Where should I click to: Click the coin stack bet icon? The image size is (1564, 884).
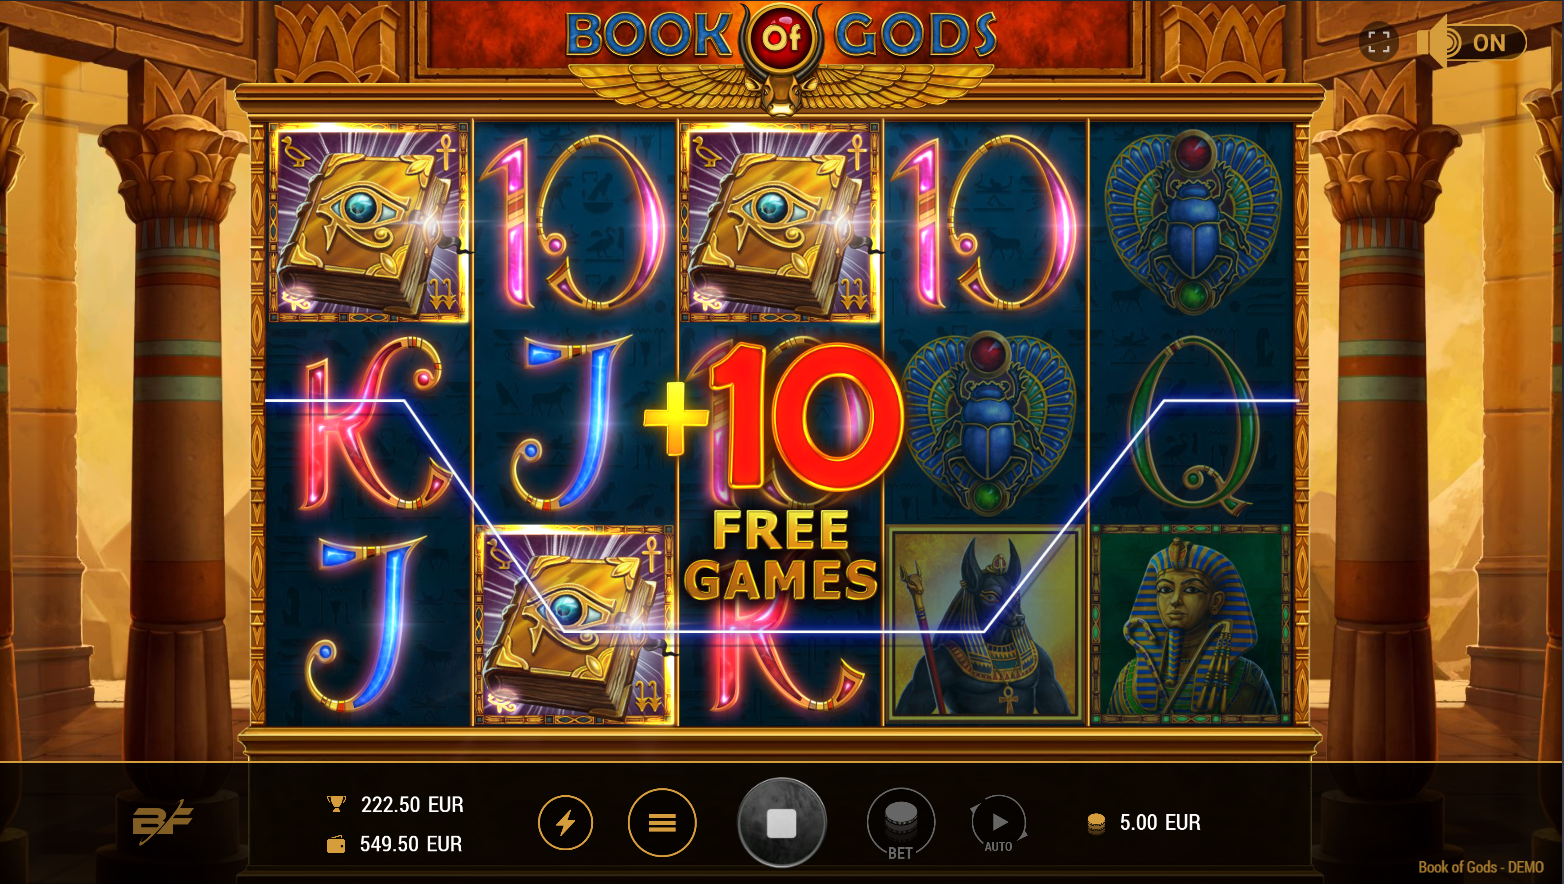point(1096,823)
